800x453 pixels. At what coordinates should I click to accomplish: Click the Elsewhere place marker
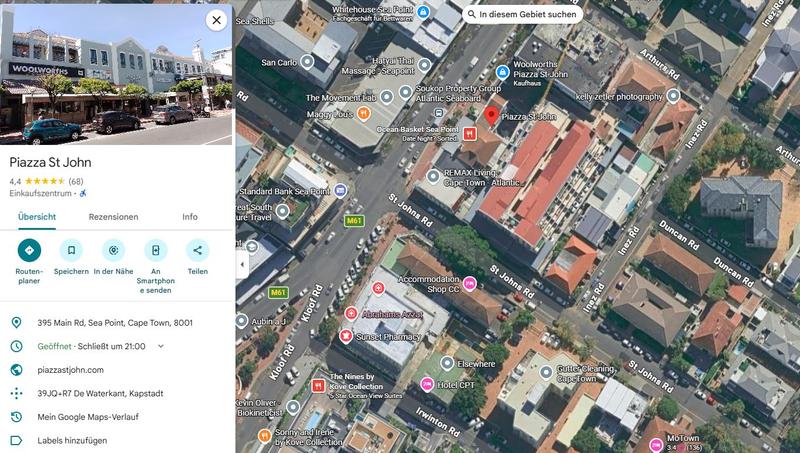click(x=447, y=363)
